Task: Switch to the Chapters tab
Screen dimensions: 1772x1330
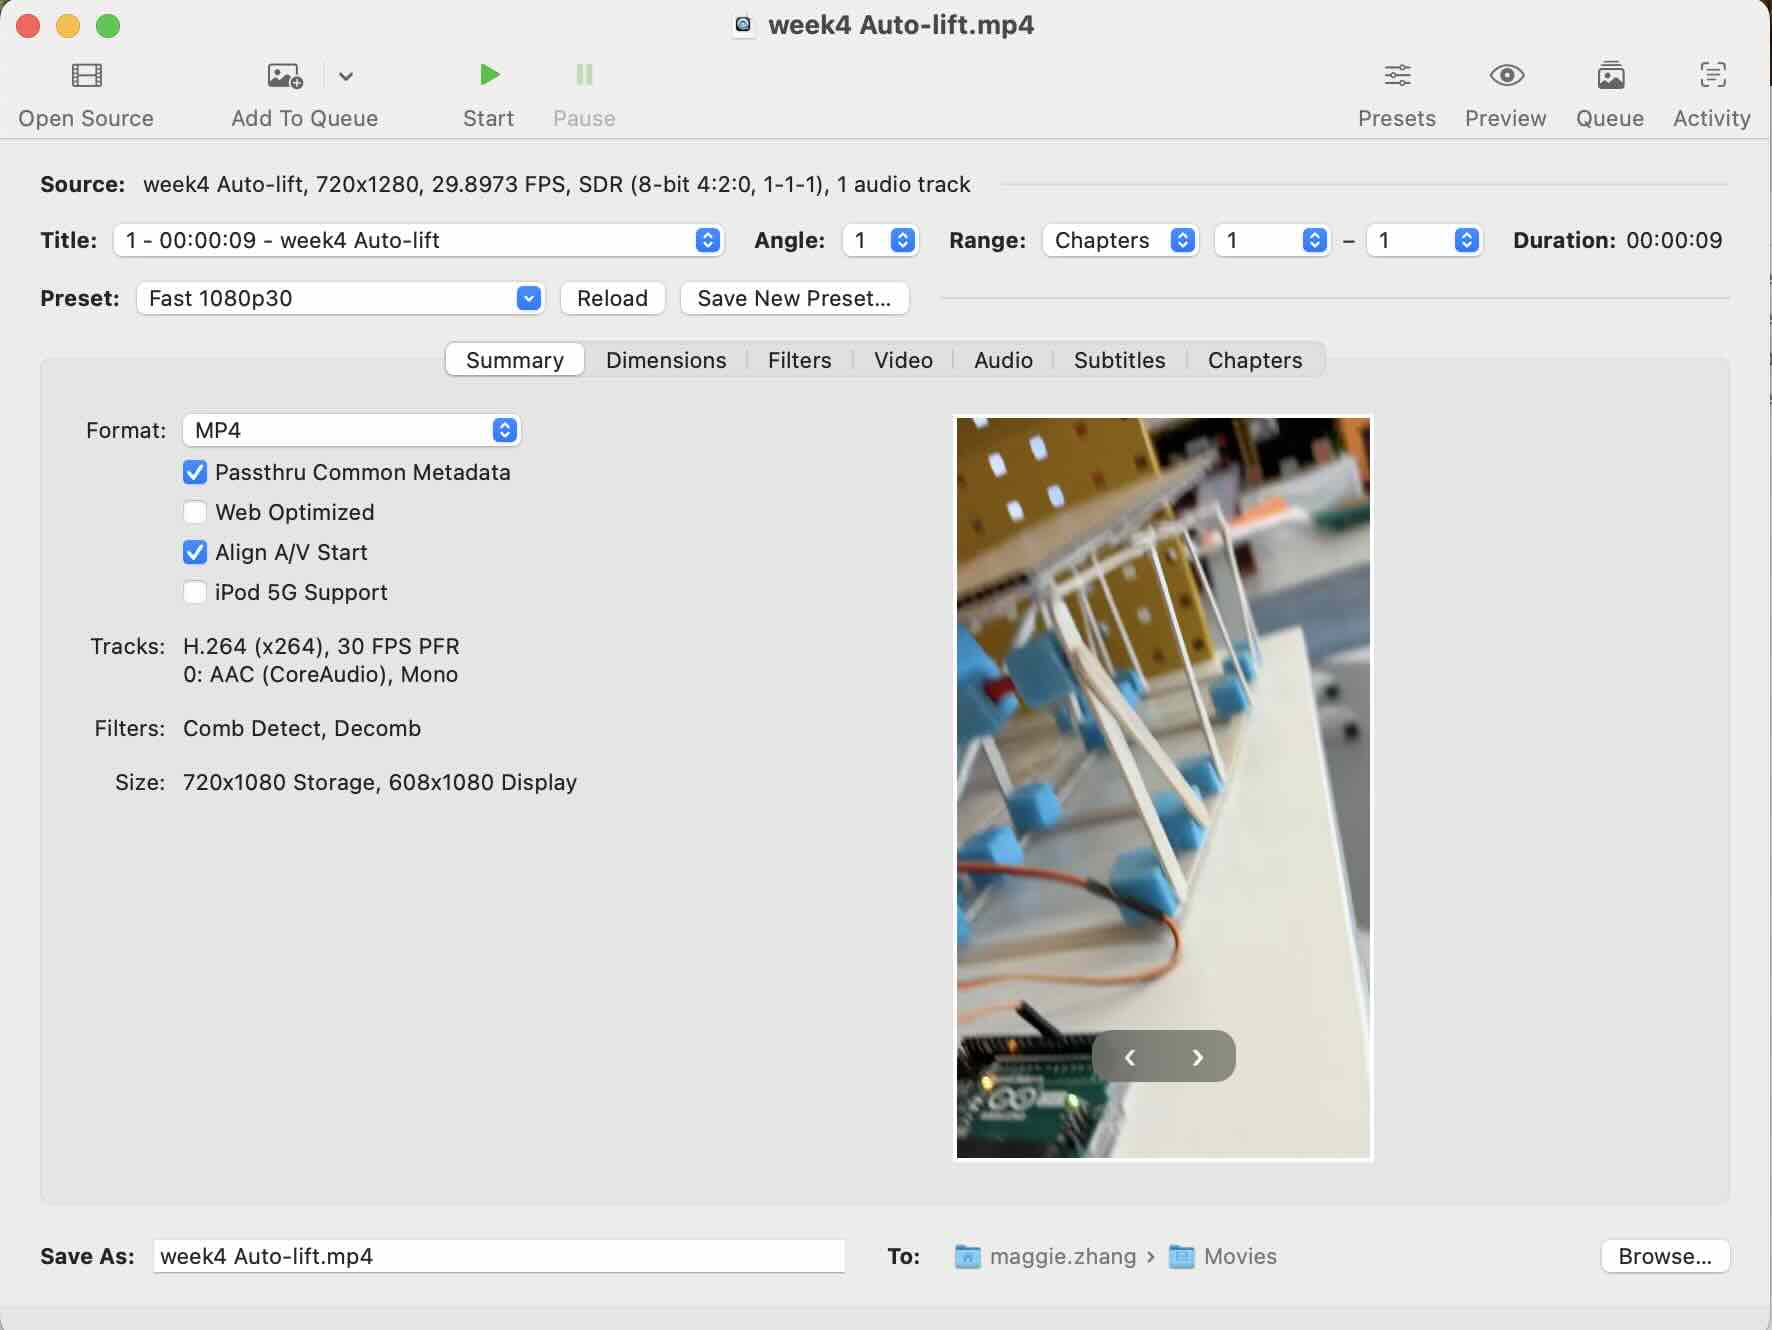Action: coord(1255,360)
